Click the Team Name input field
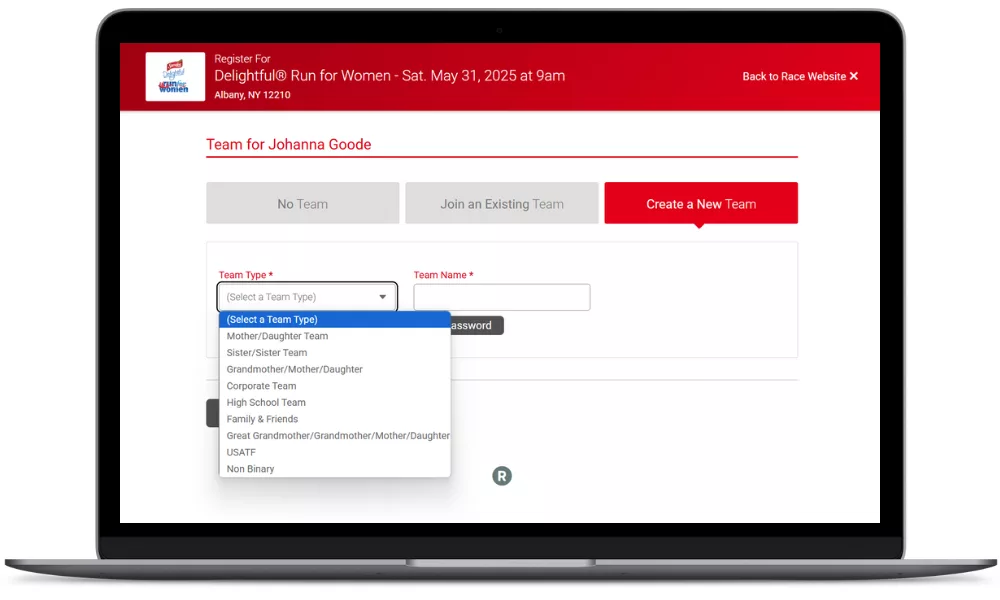Image resolution: width=1000 pixels, height=600 pixels. pyautogui.click(x=502, y=297)
